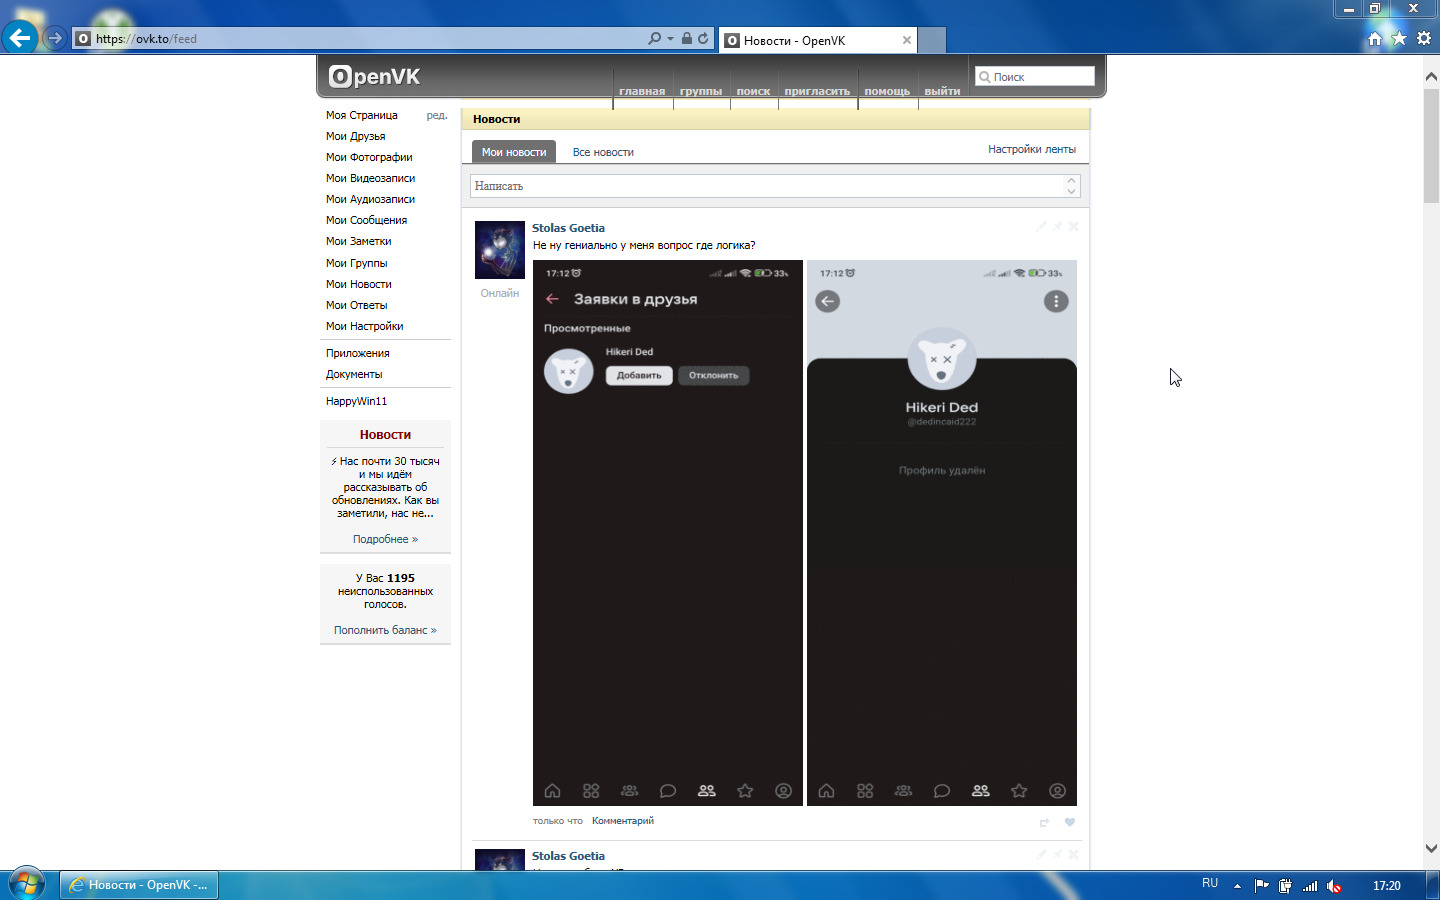Open Мои Заметки in the sidebar
The image size is (1440, 900).
tap(358, 241)
